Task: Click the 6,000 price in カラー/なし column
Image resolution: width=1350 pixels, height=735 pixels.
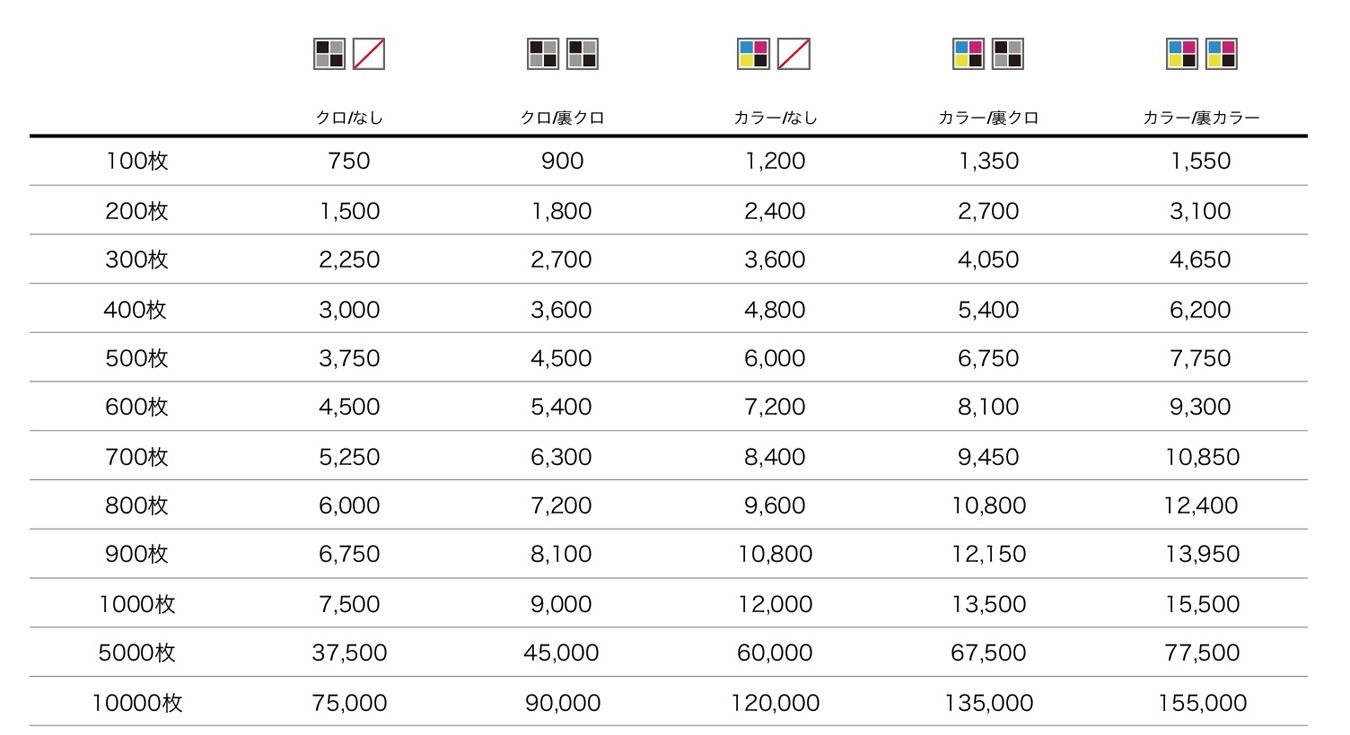Action: (775, 358)
